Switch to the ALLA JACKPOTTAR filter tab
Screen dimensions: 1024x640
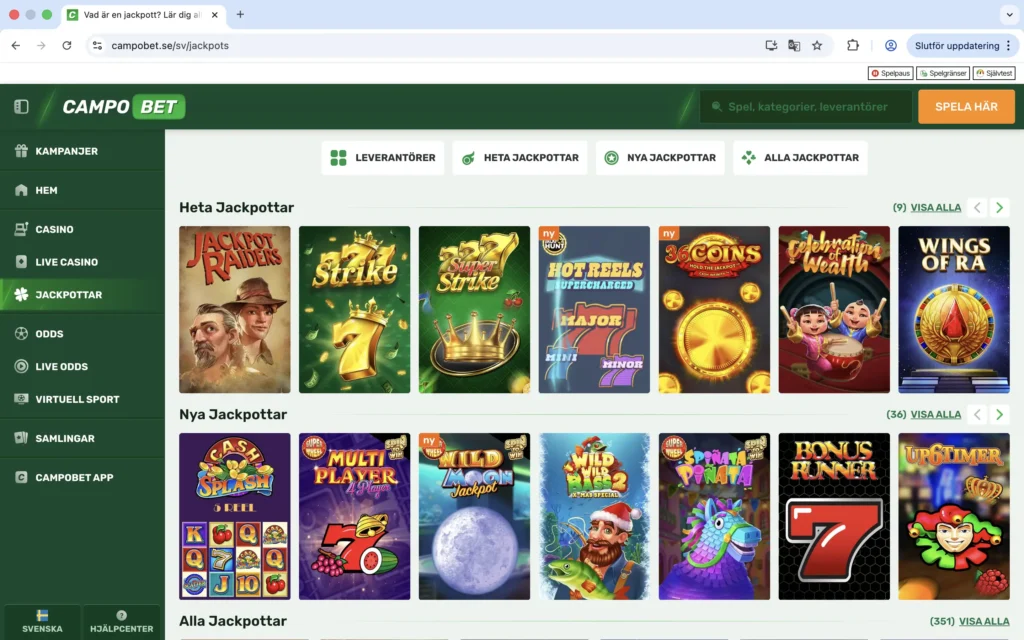tap(800, 157)
